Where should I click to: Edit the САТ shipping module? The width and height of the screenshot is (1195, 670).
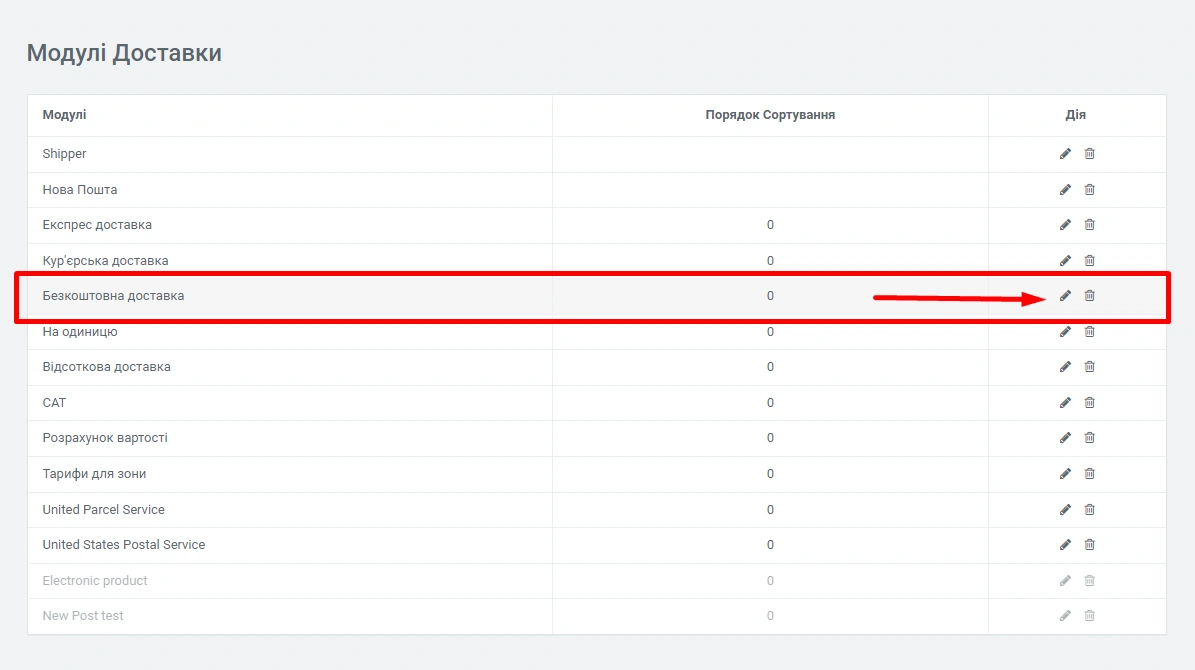click(x=1065, y=403)
